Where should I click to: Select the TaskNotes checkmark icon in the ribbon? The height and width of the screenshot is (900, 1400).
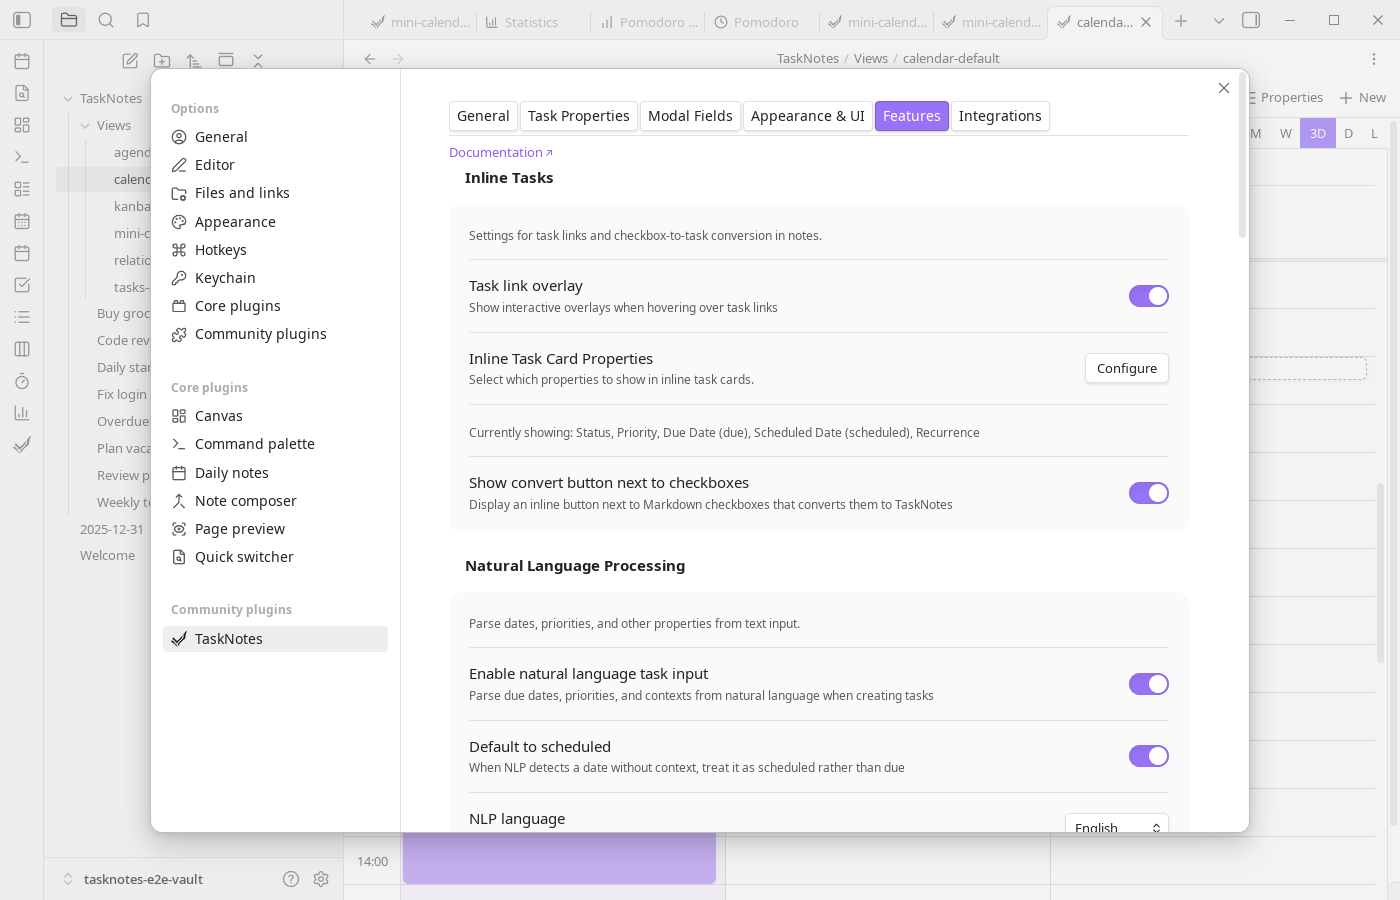pyautogui.click(x=21, y=445)
